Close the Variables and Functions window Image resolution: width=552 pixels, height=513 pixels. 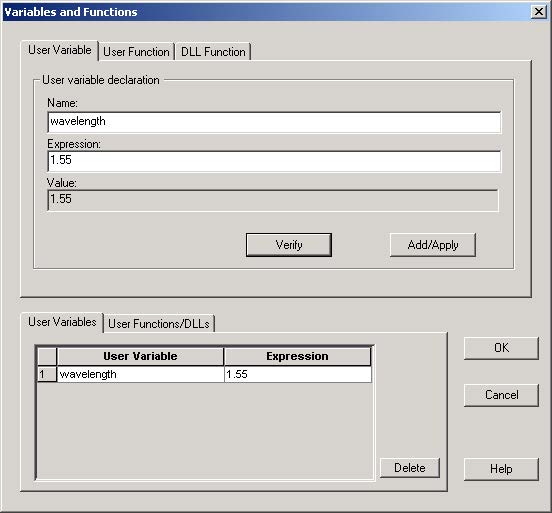coord(539,12)
